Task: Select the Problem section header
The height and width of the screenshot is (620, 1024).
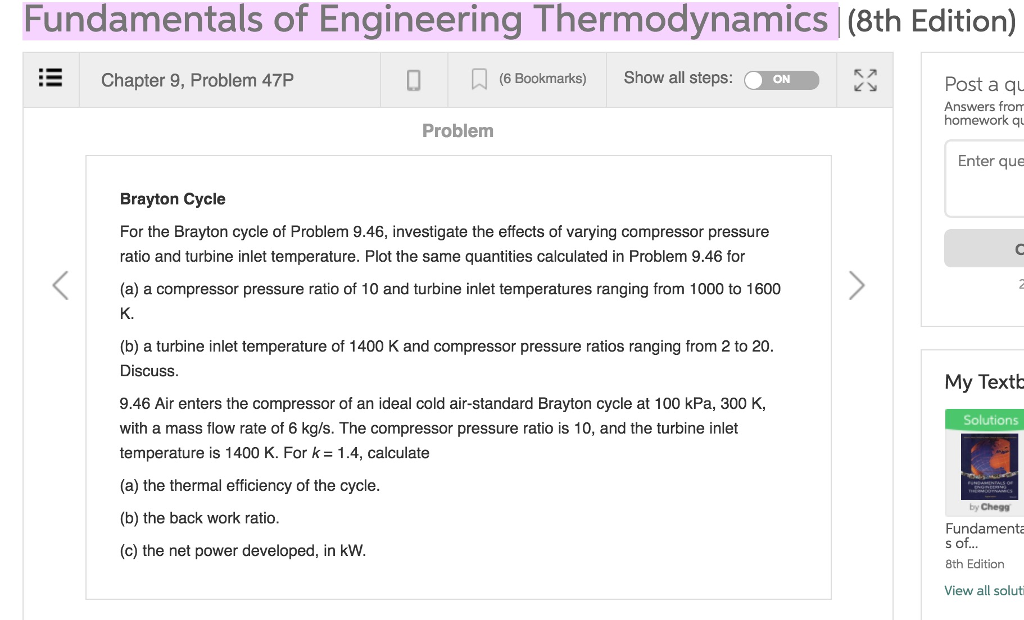Action: pos(458,130)
